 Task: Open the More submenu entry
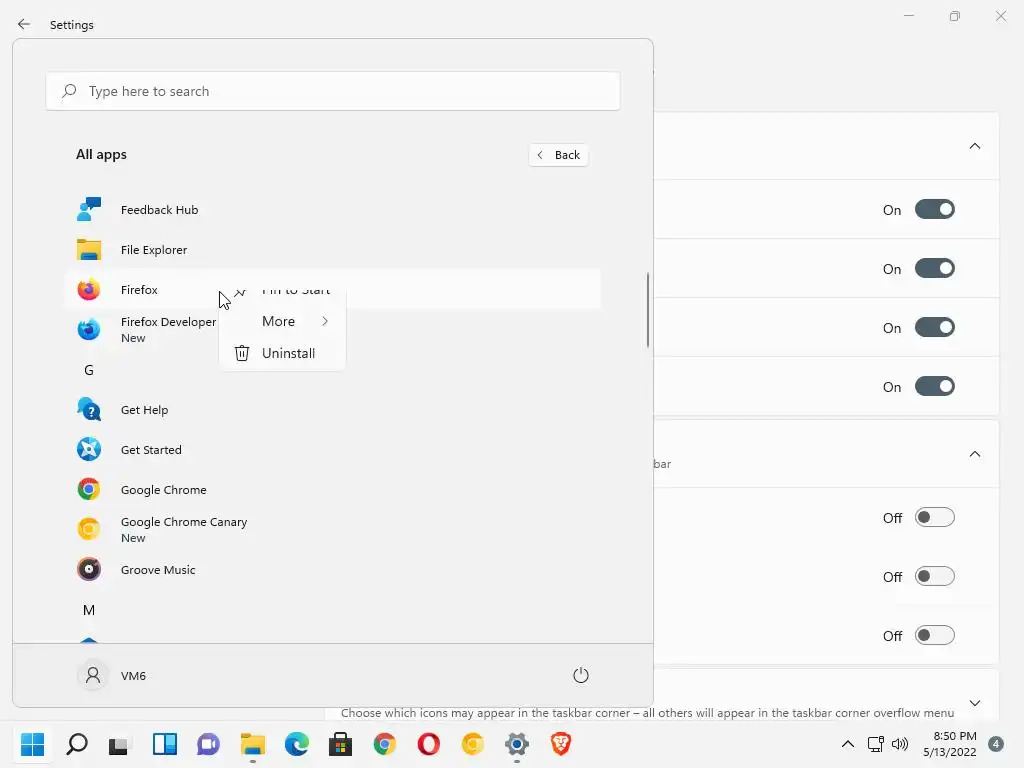pos(282,321)
